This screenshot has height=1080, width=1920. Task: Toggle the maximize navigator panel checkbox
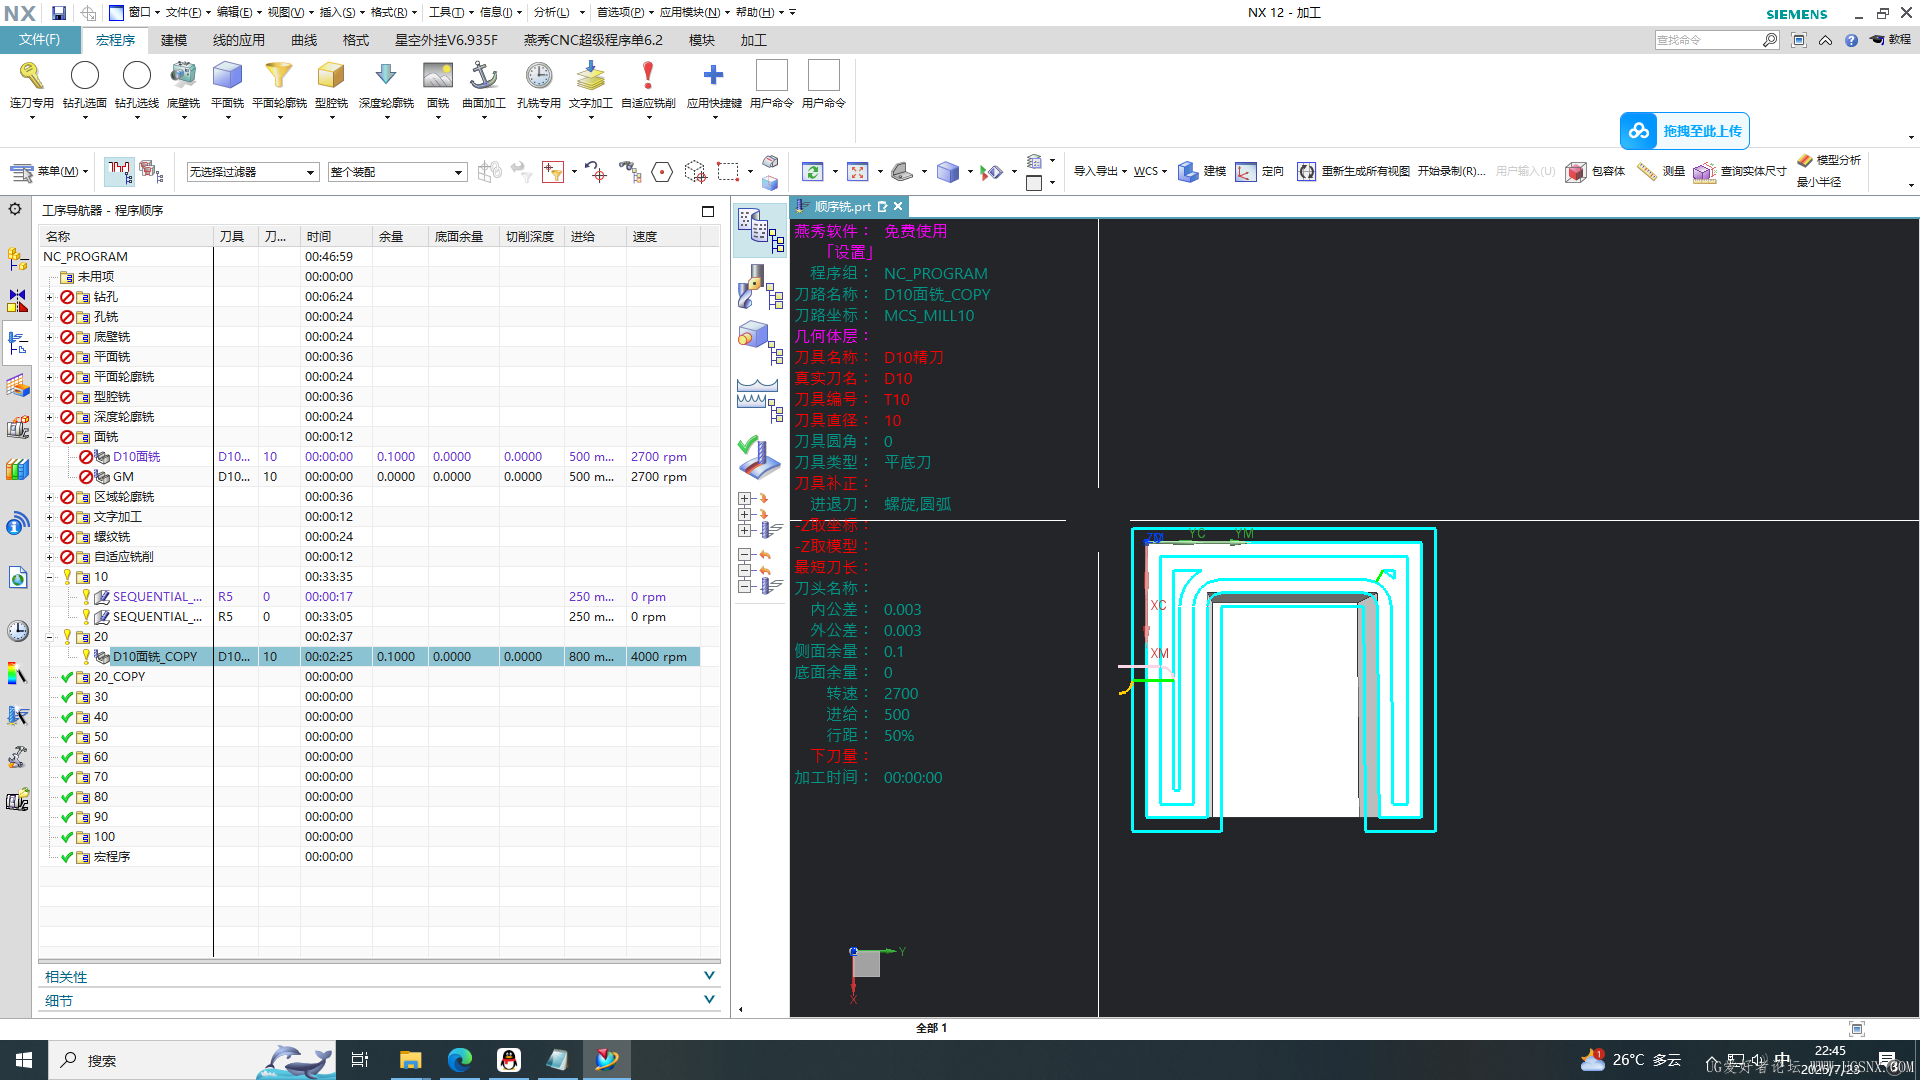pyautogui.click(x=708, y=211)
